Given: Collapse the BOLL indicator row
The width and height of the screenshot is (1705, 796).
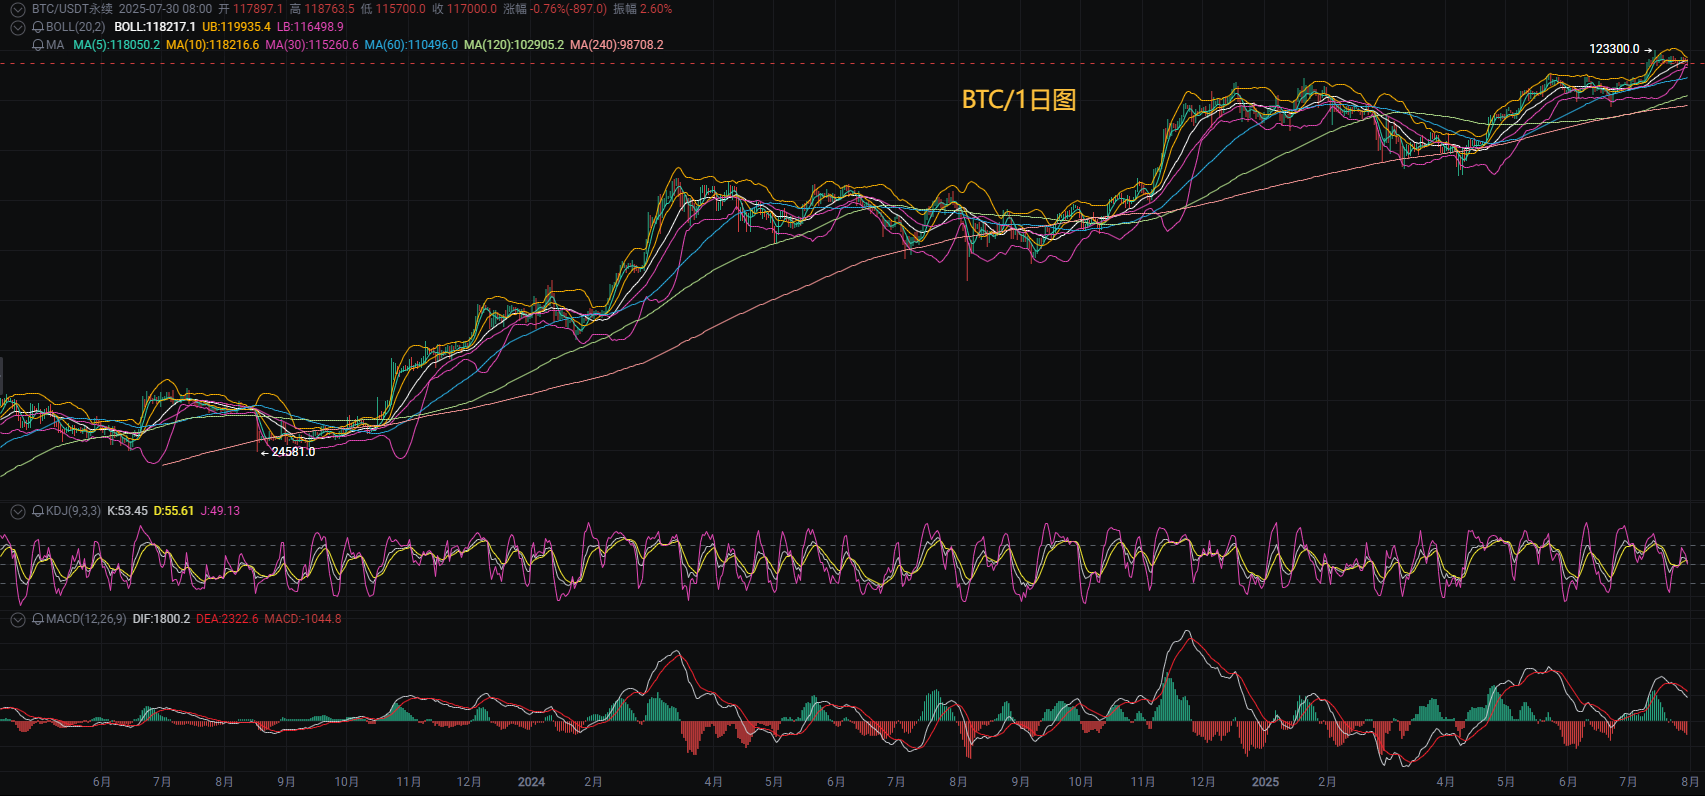Looking at the screenshot, I should coord(17,27).
